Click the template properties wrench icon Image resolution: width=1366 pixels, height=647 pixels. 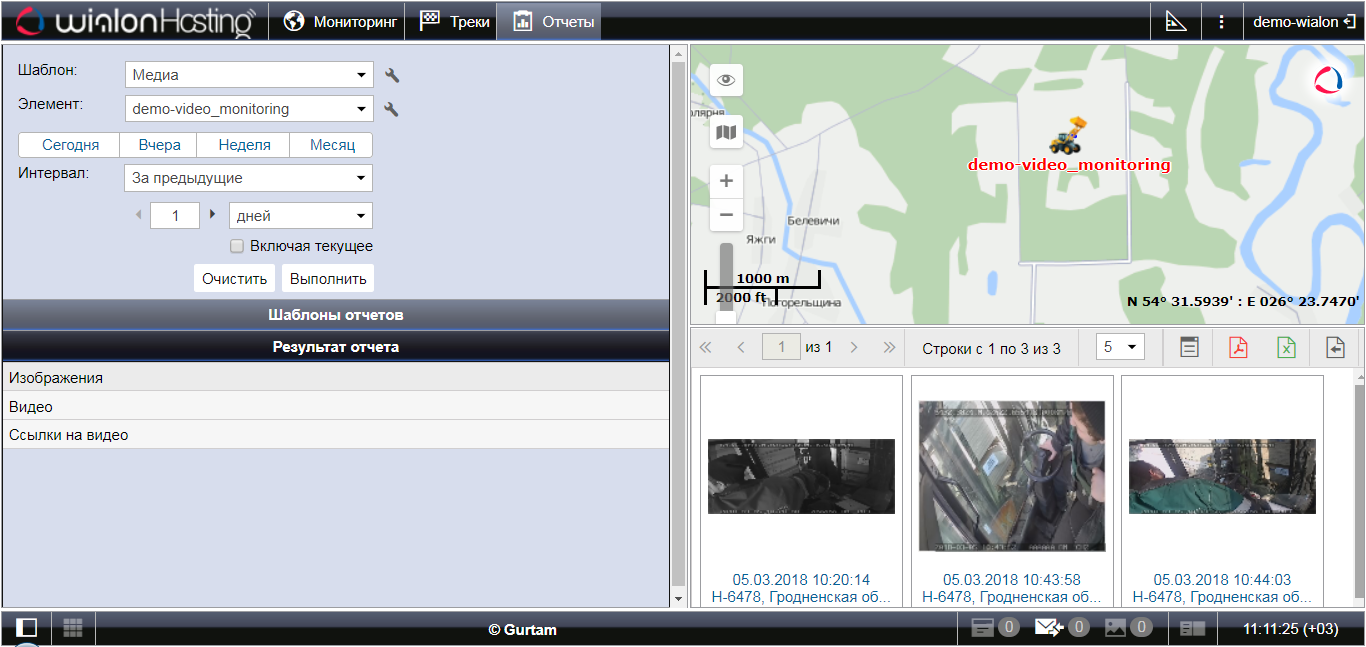pyautogui.click(x=392, y=75)
